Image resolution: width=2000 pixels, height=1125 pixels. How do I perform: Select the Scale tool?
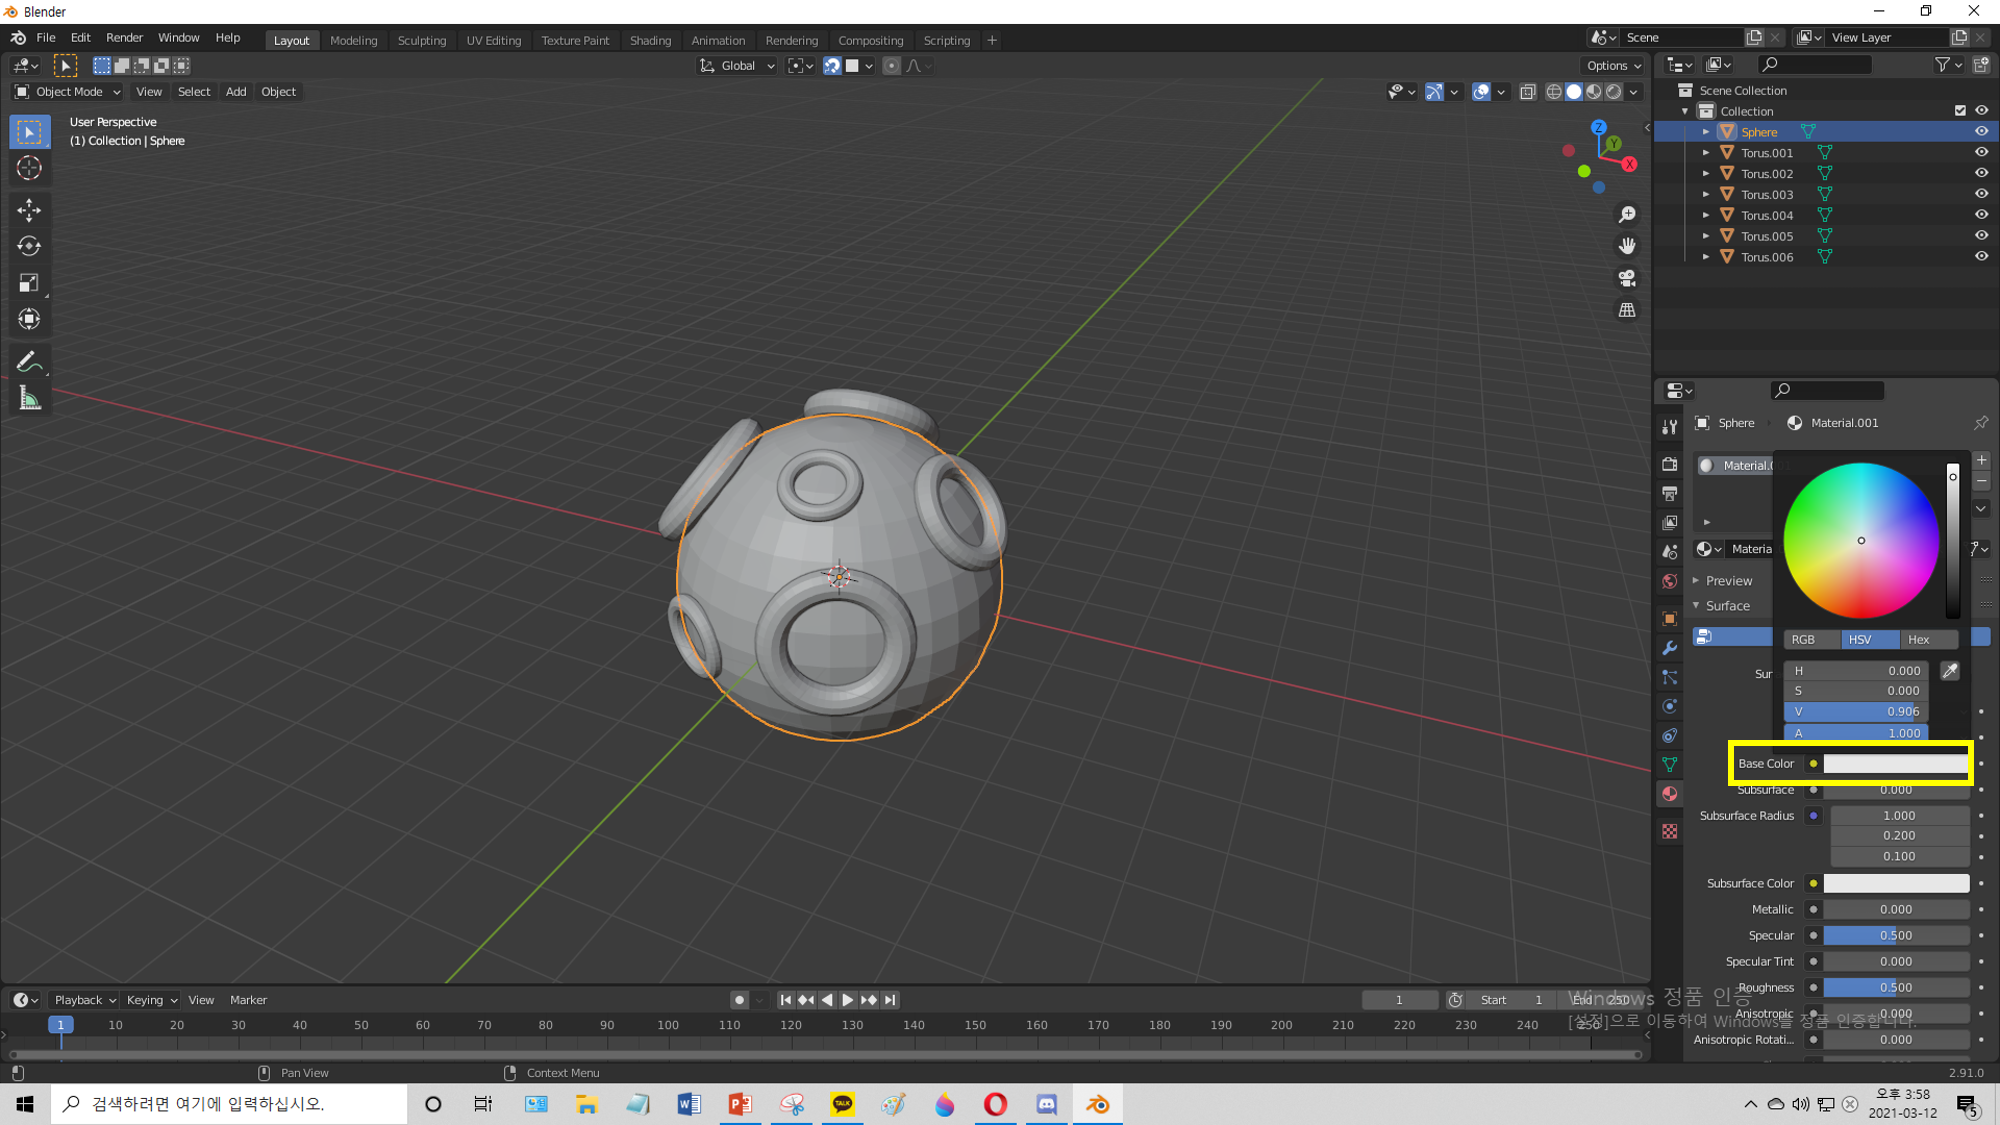(29, 283)
